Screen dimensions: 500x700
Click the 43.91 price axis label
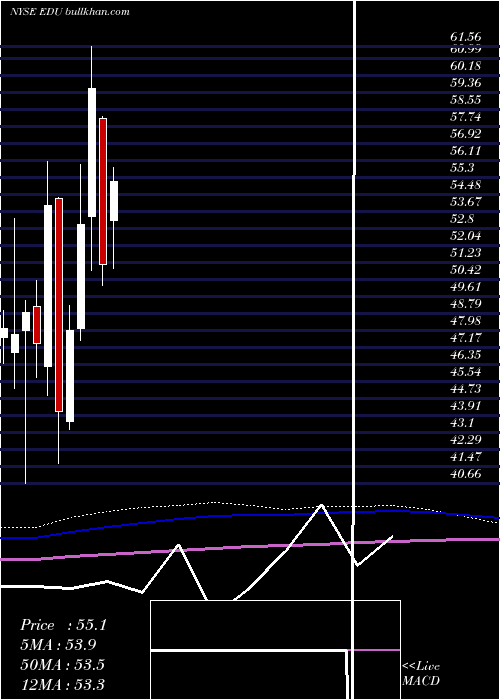[465, 405]
